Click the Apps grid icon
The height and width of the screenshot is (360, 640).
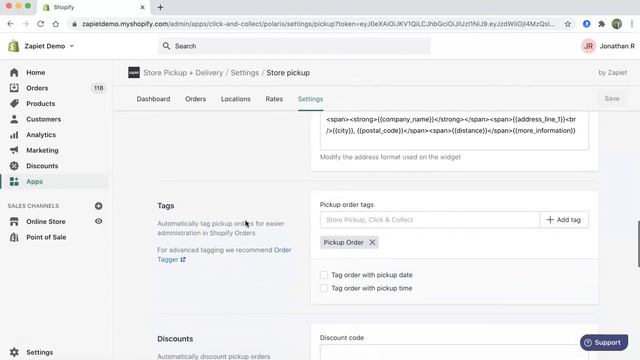(x=14, y=182)
